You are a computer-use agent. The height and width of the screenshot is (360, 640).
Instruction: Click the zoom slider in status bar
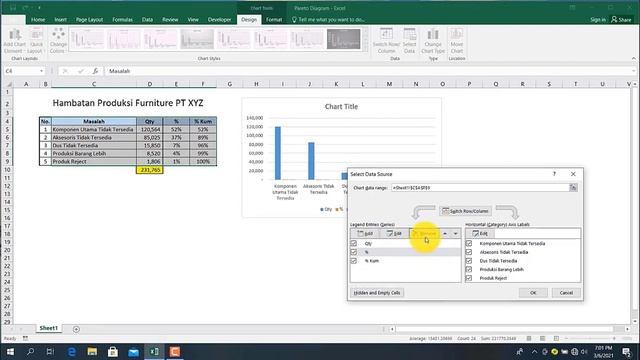[590, 338]
